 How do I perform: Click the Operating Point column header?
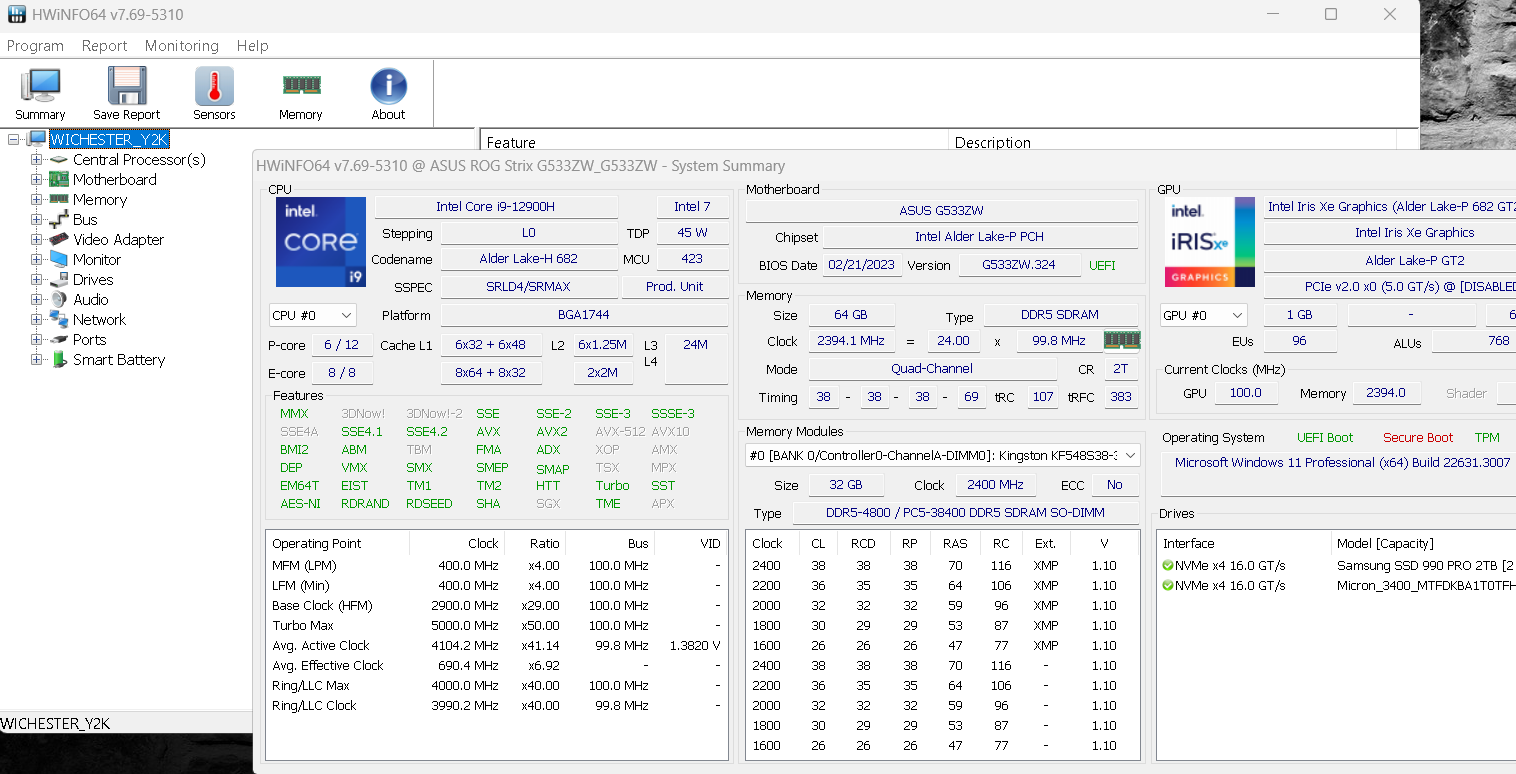[x=337, y=543]
